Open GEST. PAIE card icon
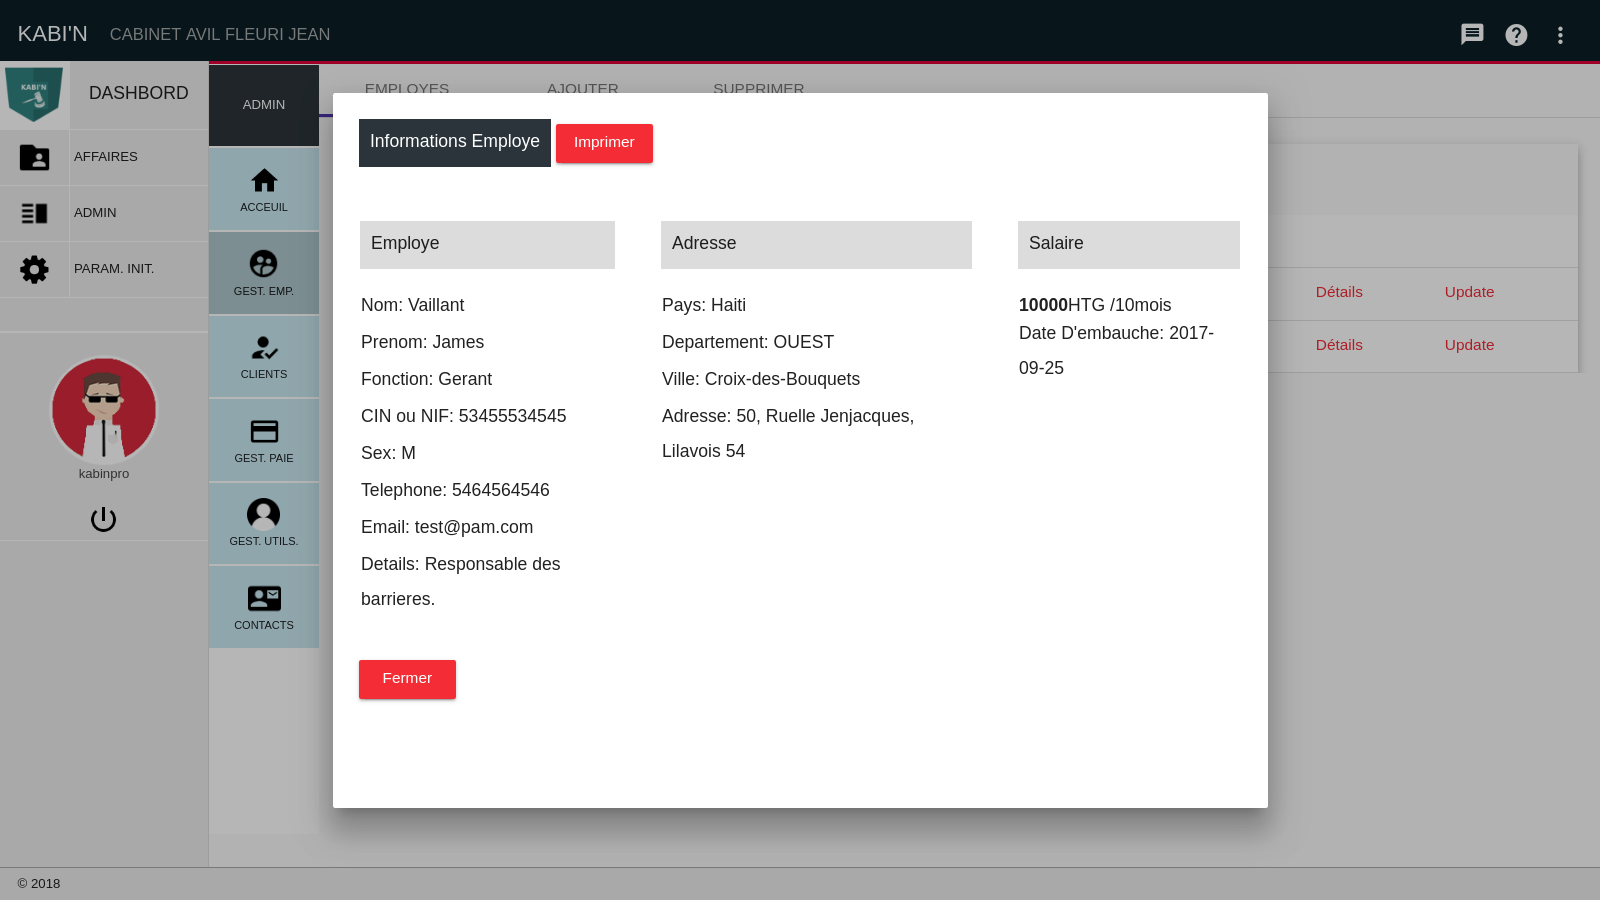1600x900 pixels. pyautogui.click(x=264, y=431)
